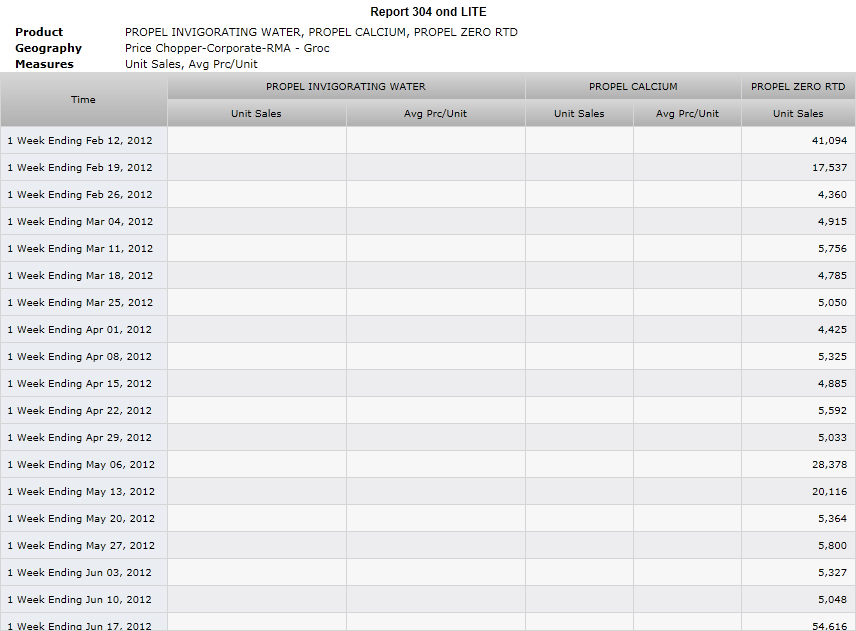Click the 5,048 unit sales value
Screen dimensions: 856x631
pos(833,600)
